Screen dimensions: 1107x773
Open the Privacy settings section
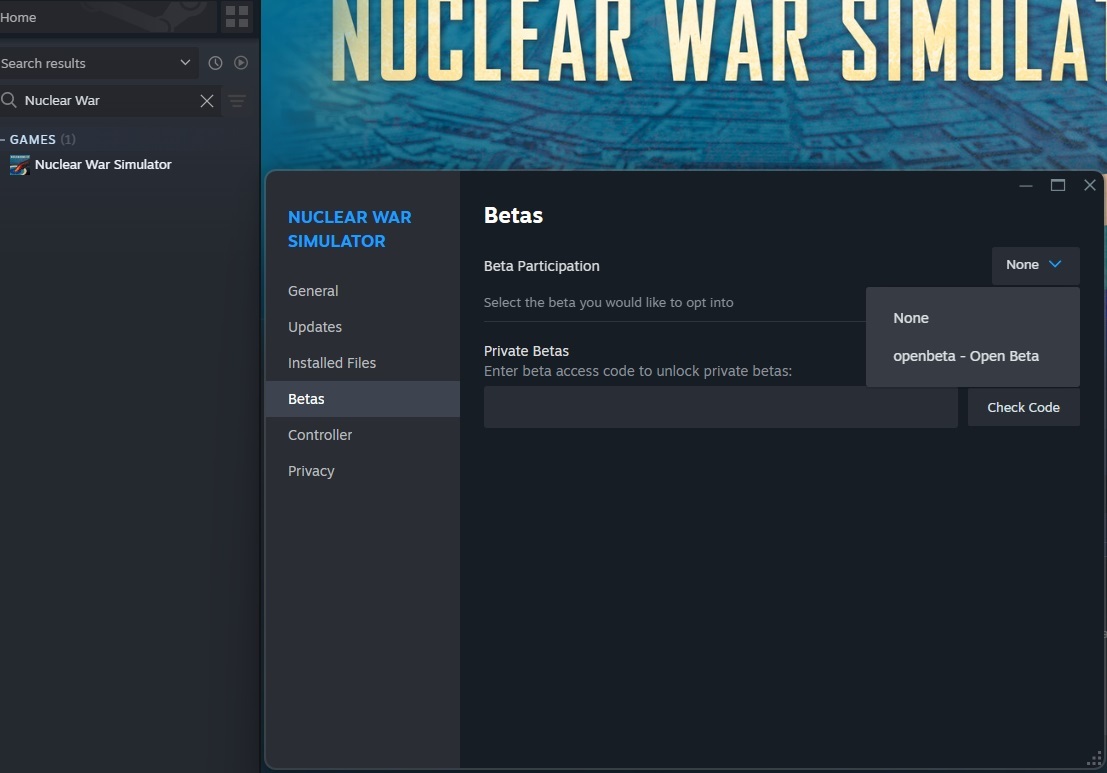311,470
